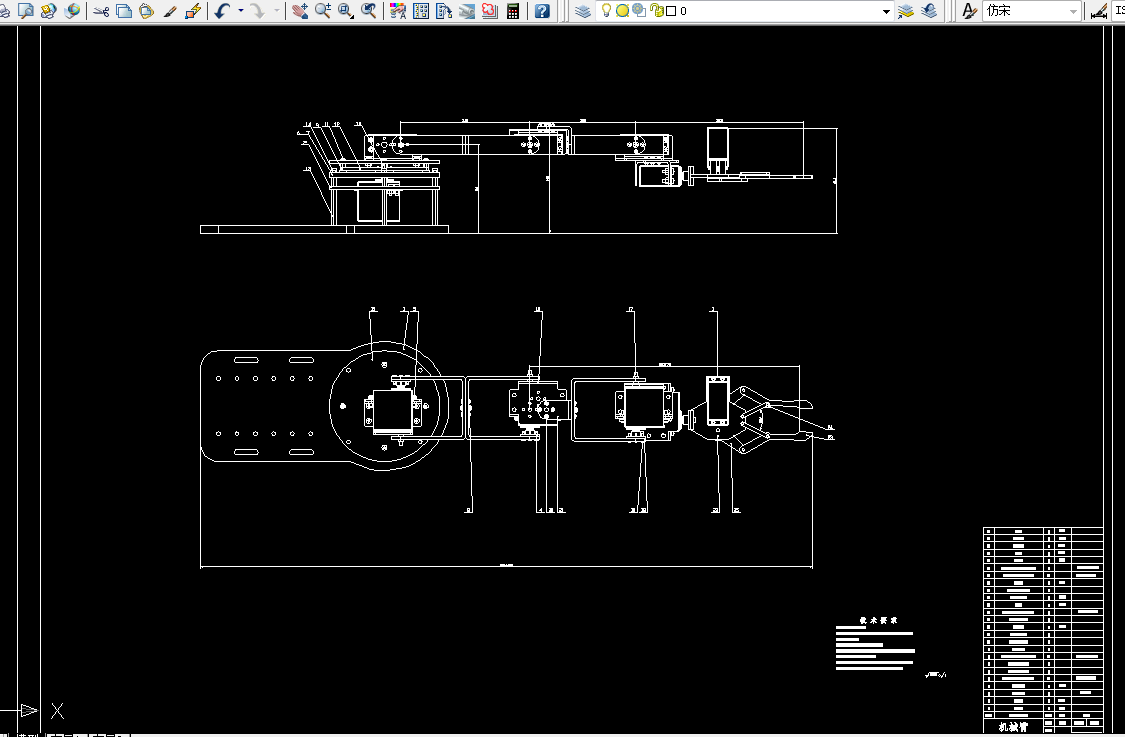Undo the last action
The width and height of the screenshot is (1125, 737).
coord(222,11)
